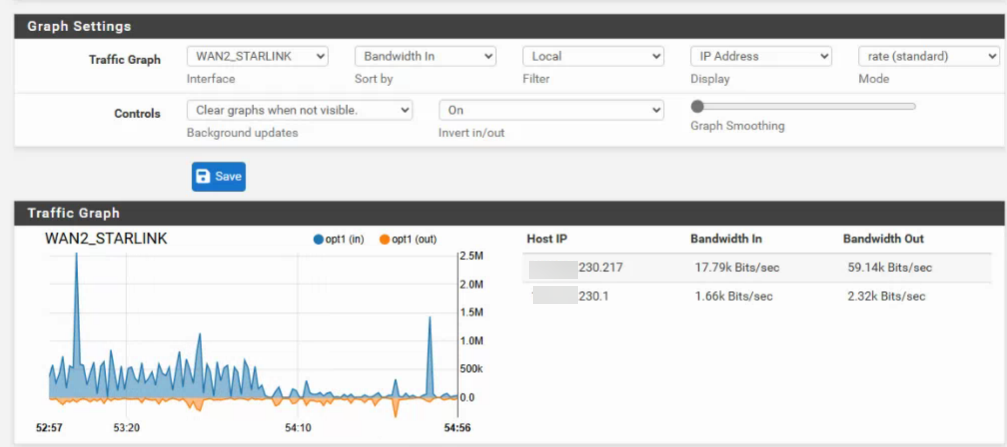This screenshot has width=1007, height=447.
Task: Select the host row ending in 230.217
Action: [x=600, y=268]
